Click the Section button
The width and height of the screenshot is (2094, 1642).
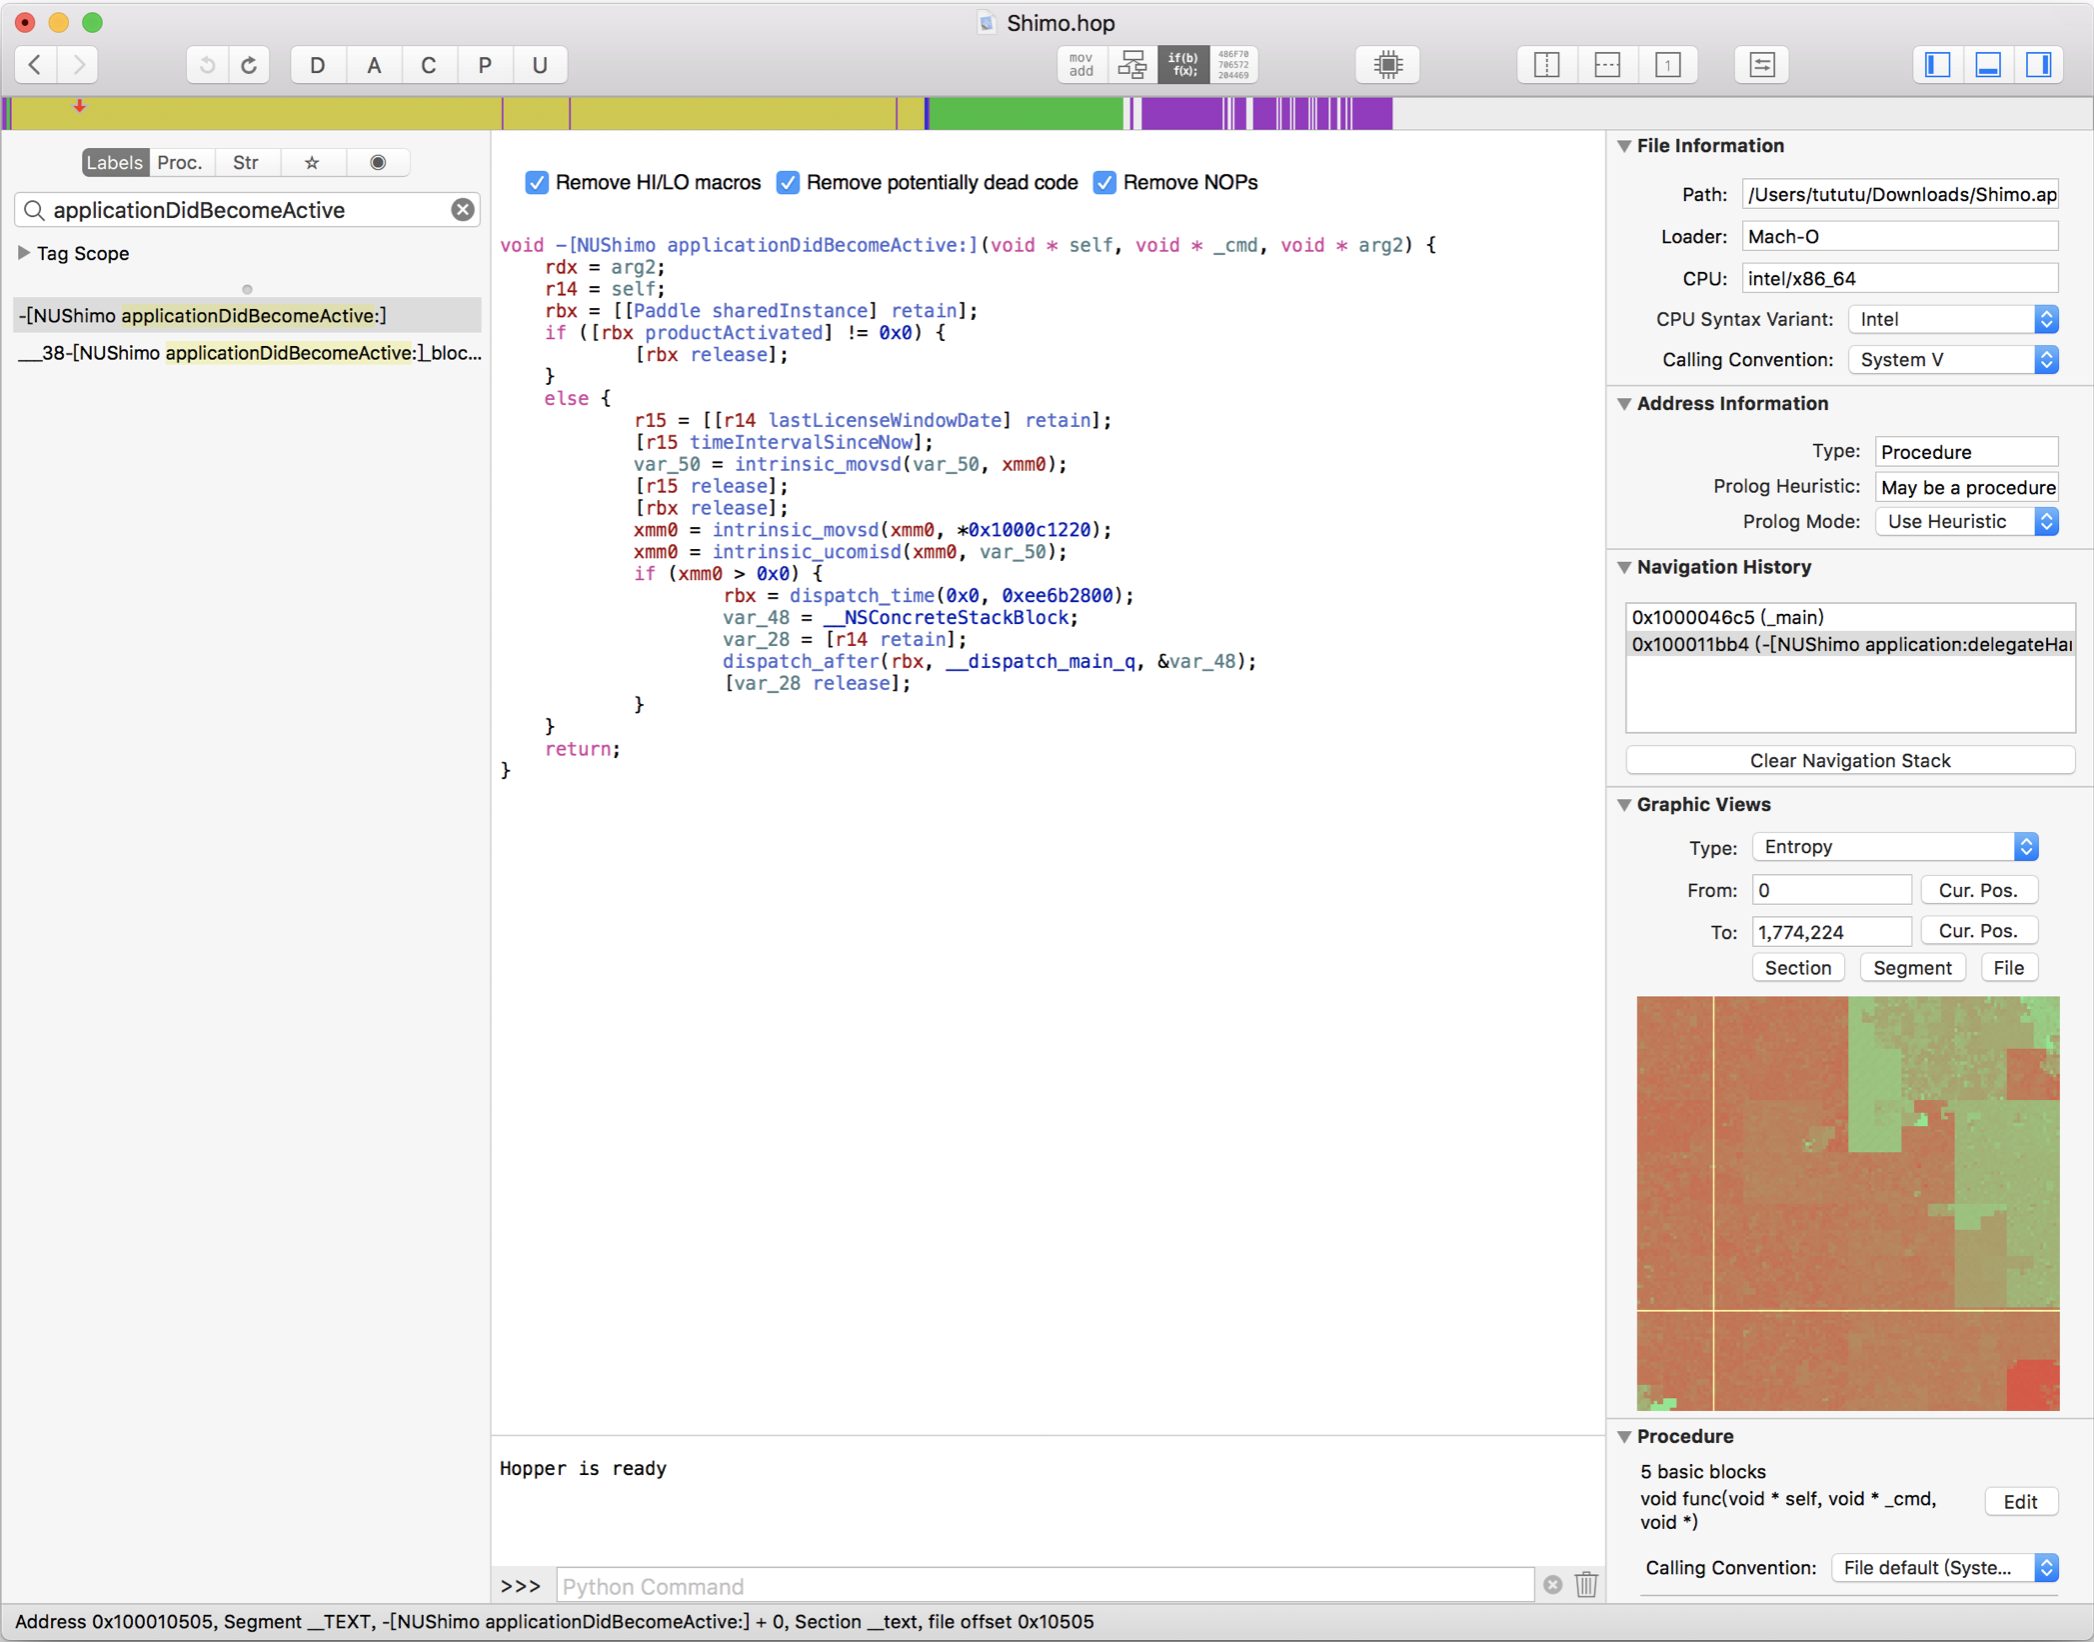coord(1797,968)
